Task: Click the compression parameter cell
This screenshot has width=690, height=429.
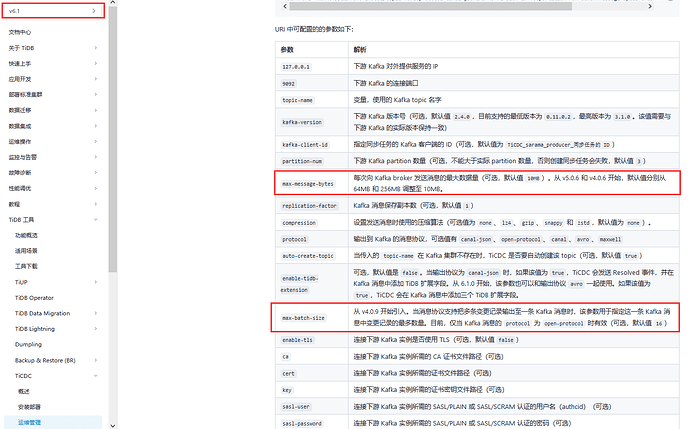Action: (312, 223)
